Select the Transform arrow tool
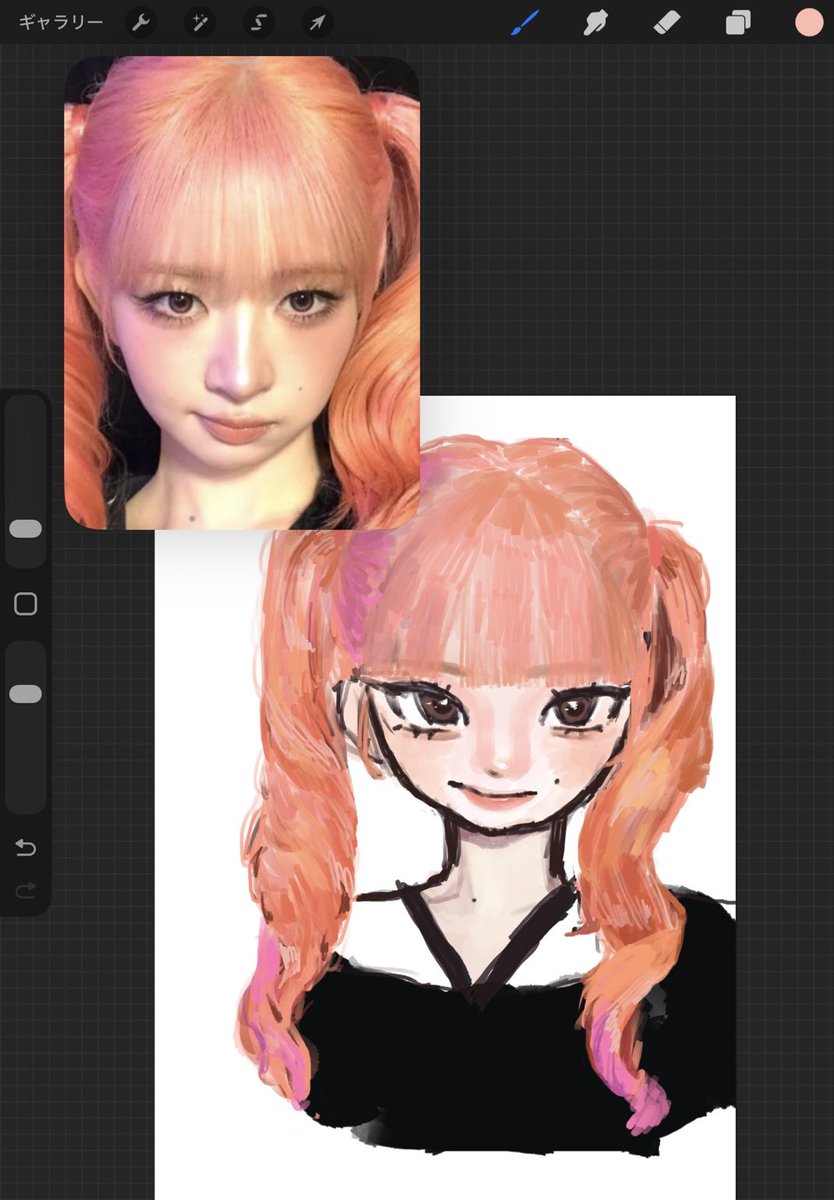Screen dimensions: 834x1200 317,22
